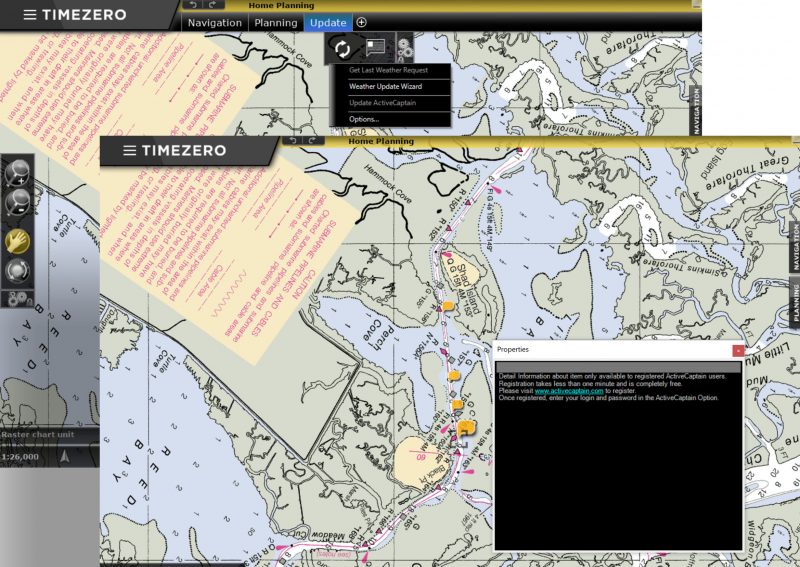Click the undo arrow in front window
The width and height of the screenshot is (800, 567).
(x=293, y=140)
